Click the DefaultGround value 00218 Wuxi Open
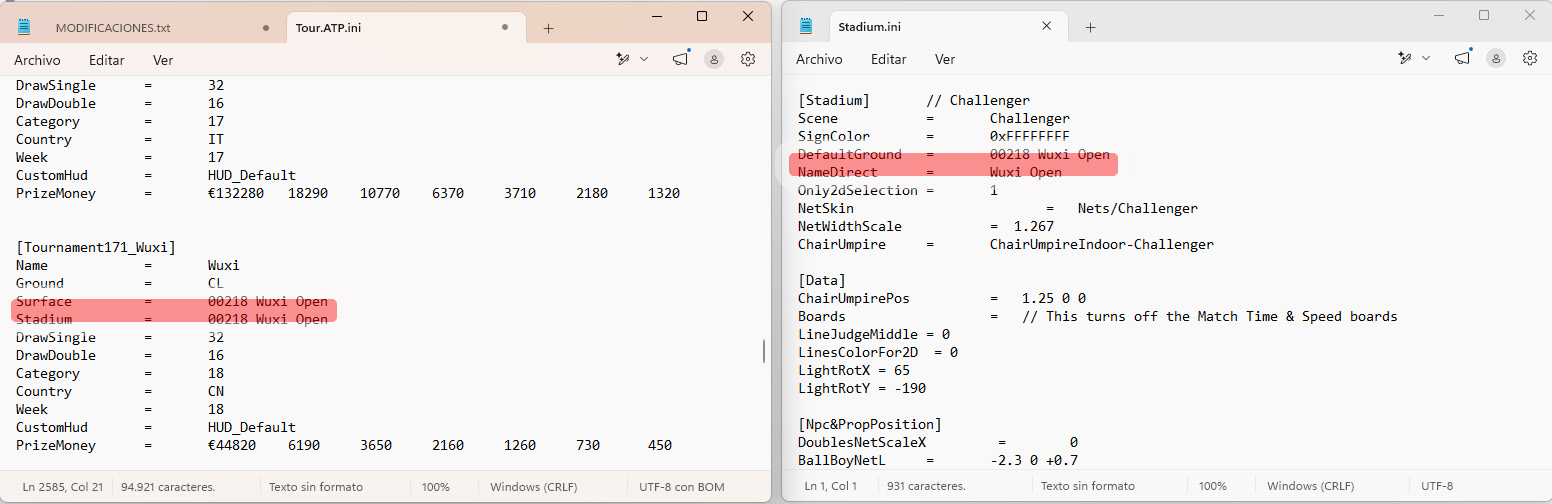The width and height of the screenshot is (1552, 504). [x=1050, y=154]
